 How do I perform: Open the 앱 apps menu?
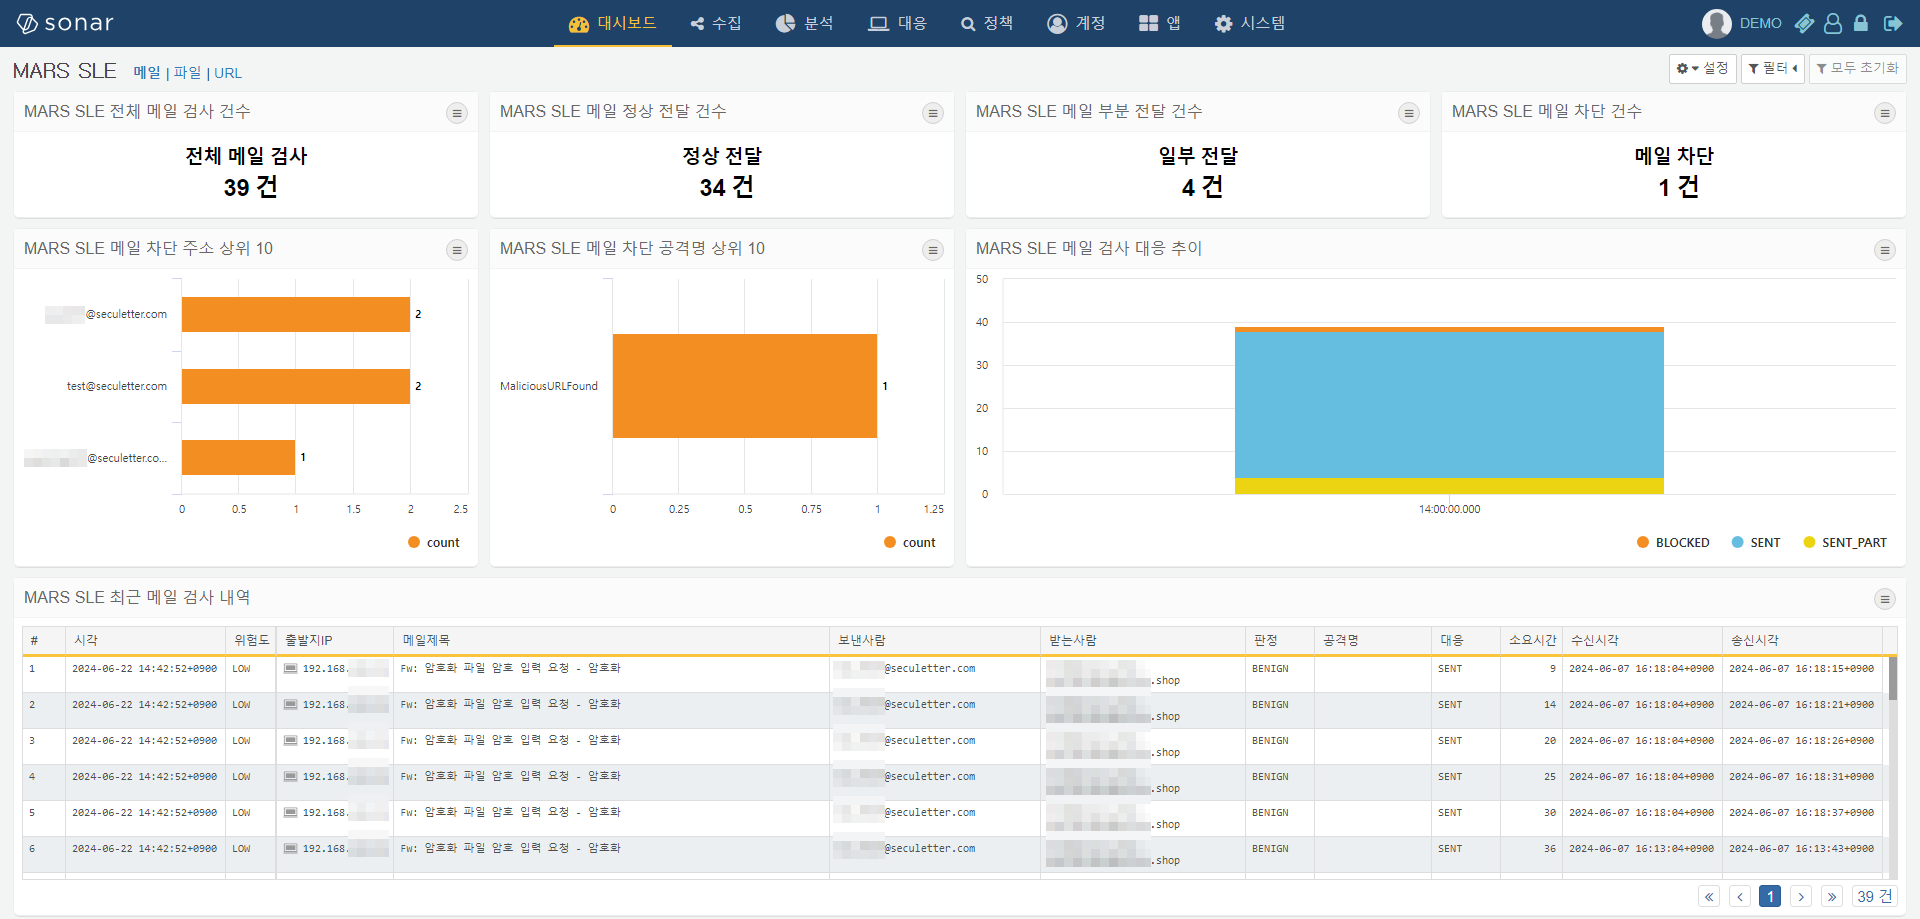pos(1160,23)
